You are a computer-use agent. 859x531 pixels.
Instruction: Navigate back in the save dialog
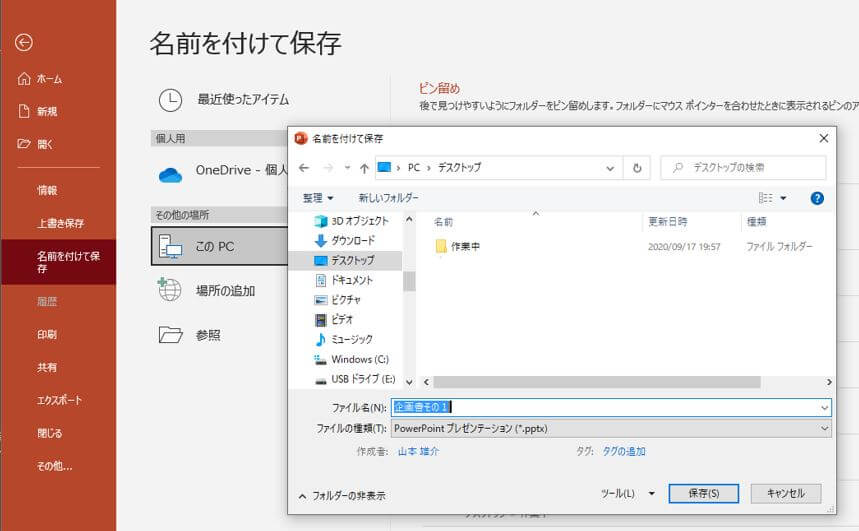click(304, 168)
